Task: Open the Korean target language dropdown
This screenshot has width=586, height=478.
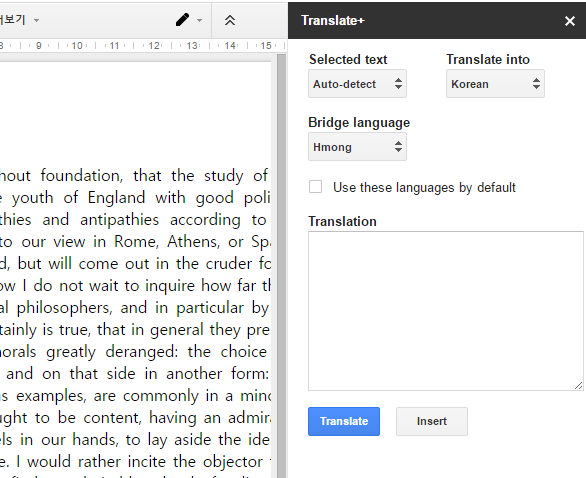Action: (495, 84)
